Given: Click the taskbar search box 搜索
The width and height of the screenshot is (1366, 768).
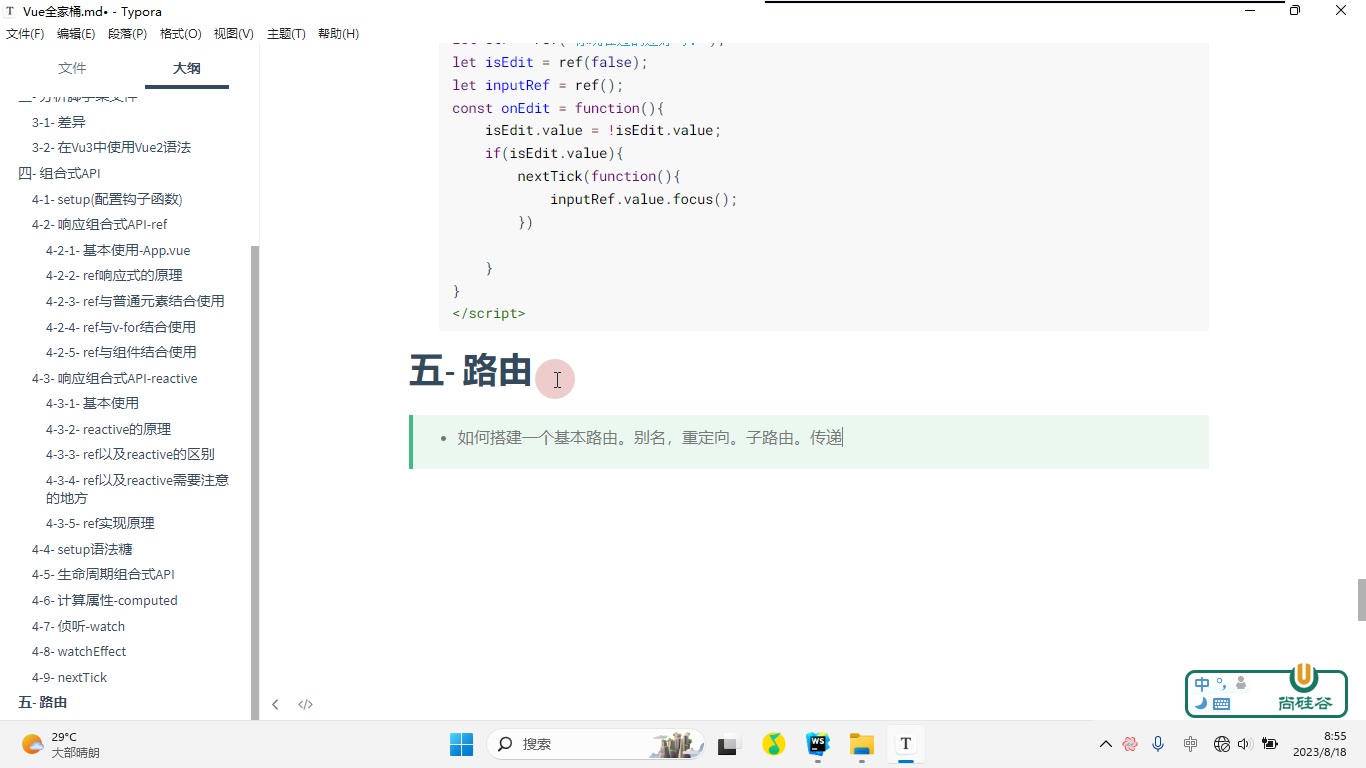Looking at the screenshot, I should tap(595, 744).
